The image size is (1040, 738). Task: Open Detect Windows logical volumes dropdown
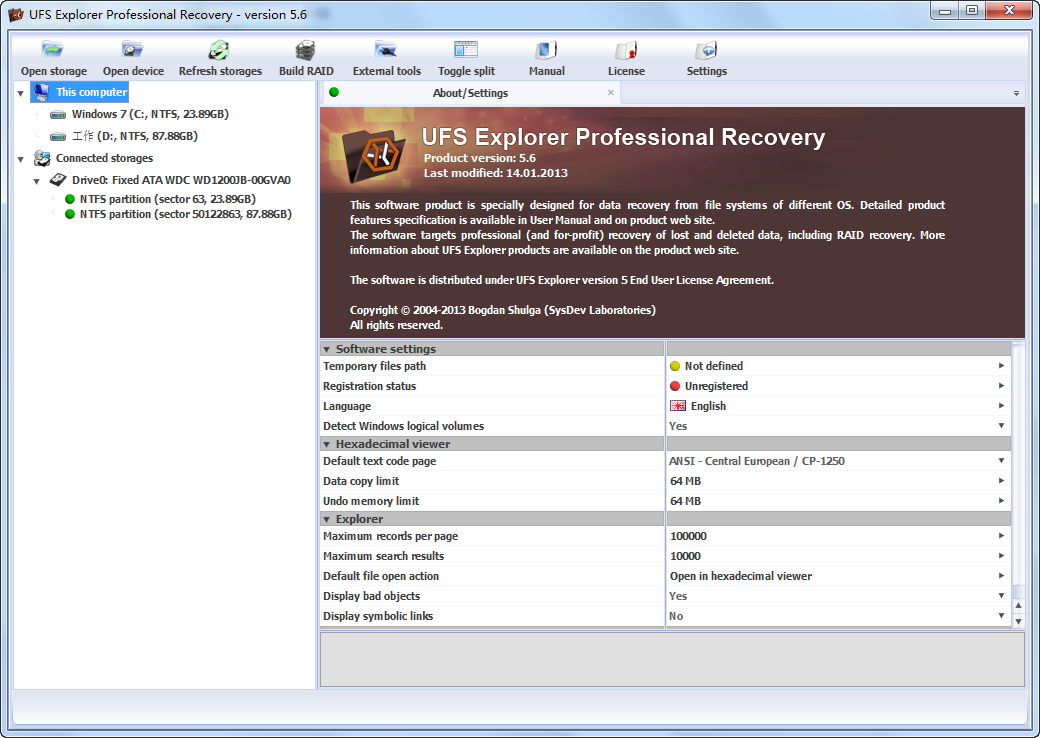click(1002, 426)
